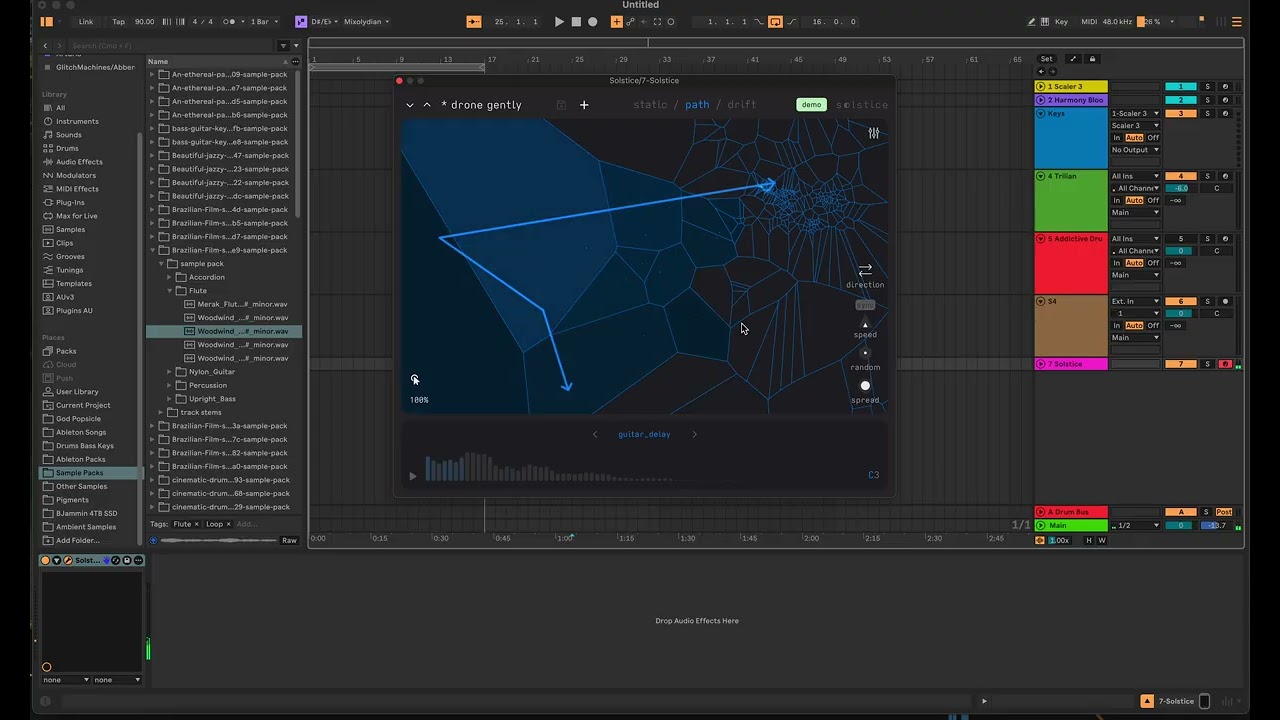1280x720 pixels.
Task: Adjust the Solstice spread knob
Action: 865,386
